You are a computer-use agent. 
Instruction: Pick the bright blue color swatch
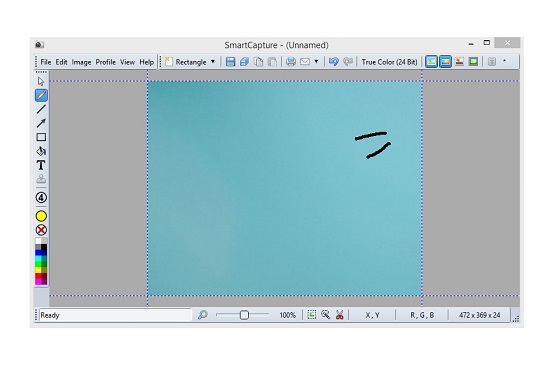[x=38, y=252]
